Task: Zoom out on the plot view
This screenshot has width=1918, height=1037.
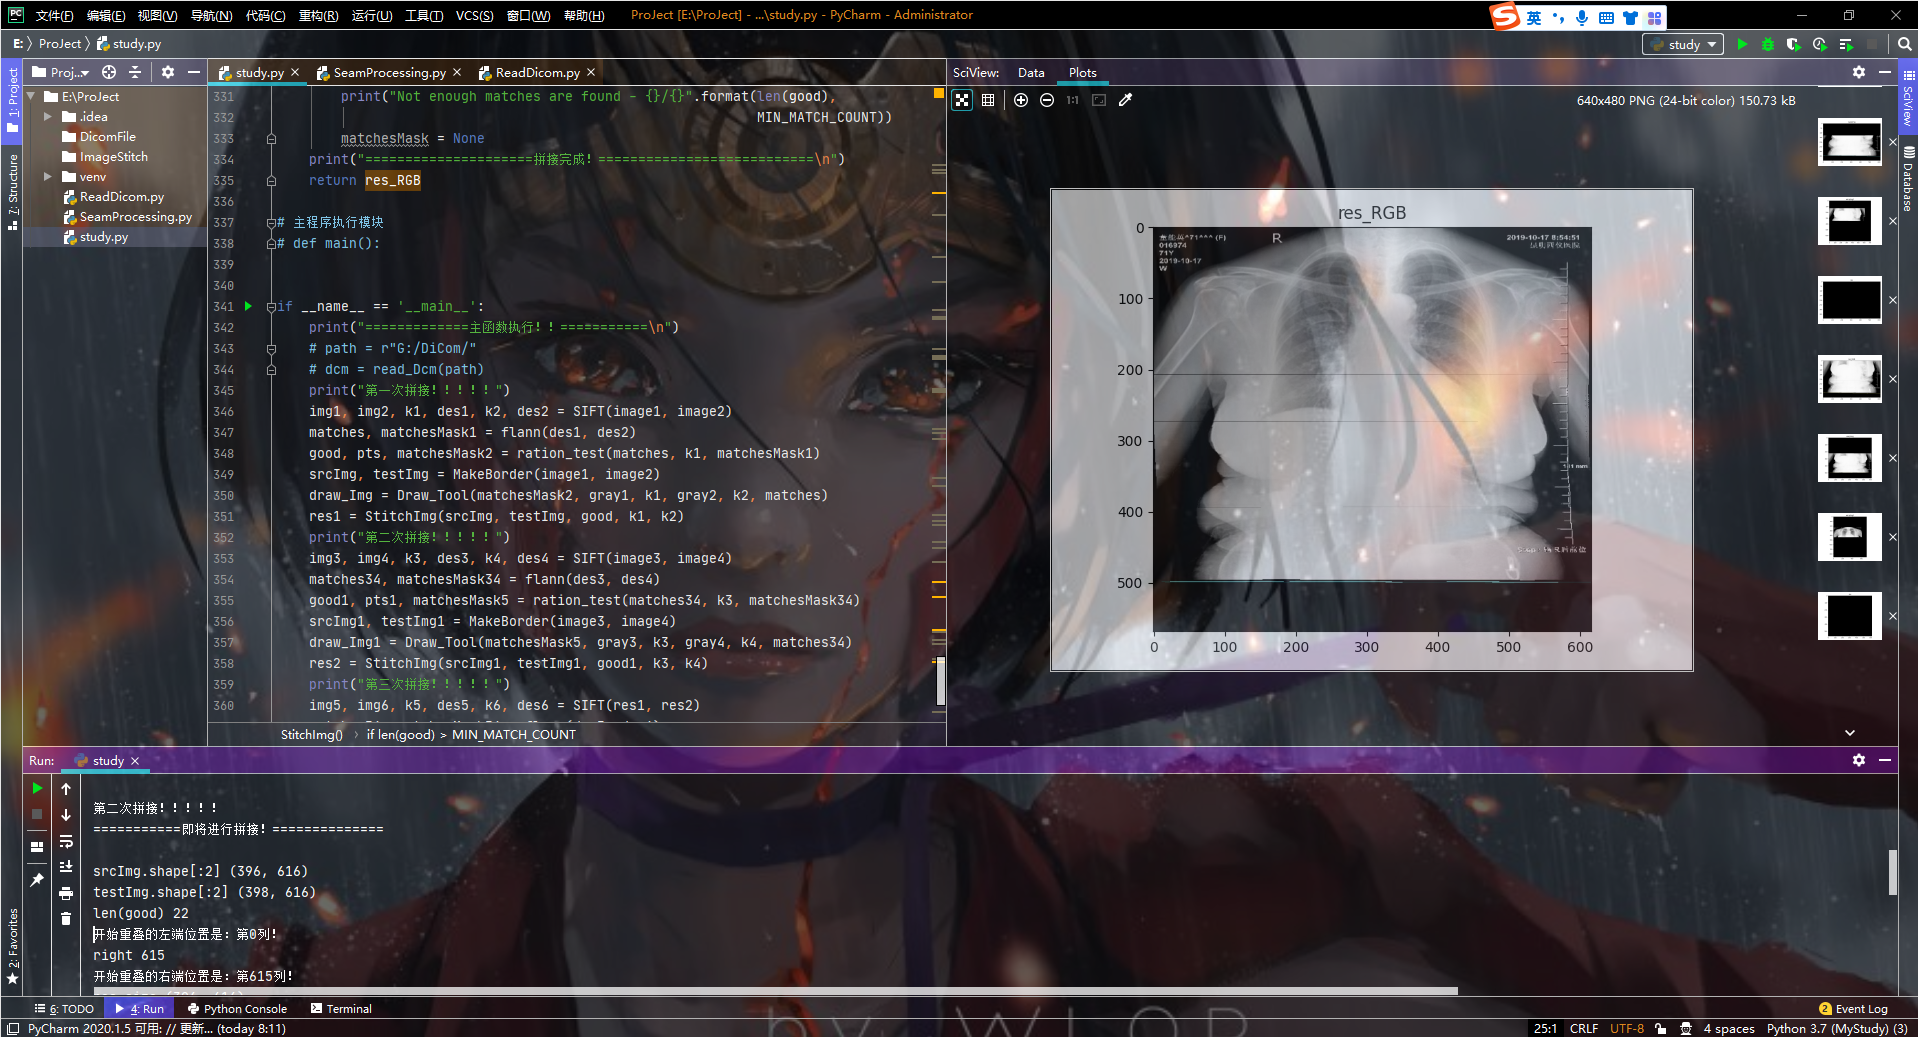Action: point(1046,100)
